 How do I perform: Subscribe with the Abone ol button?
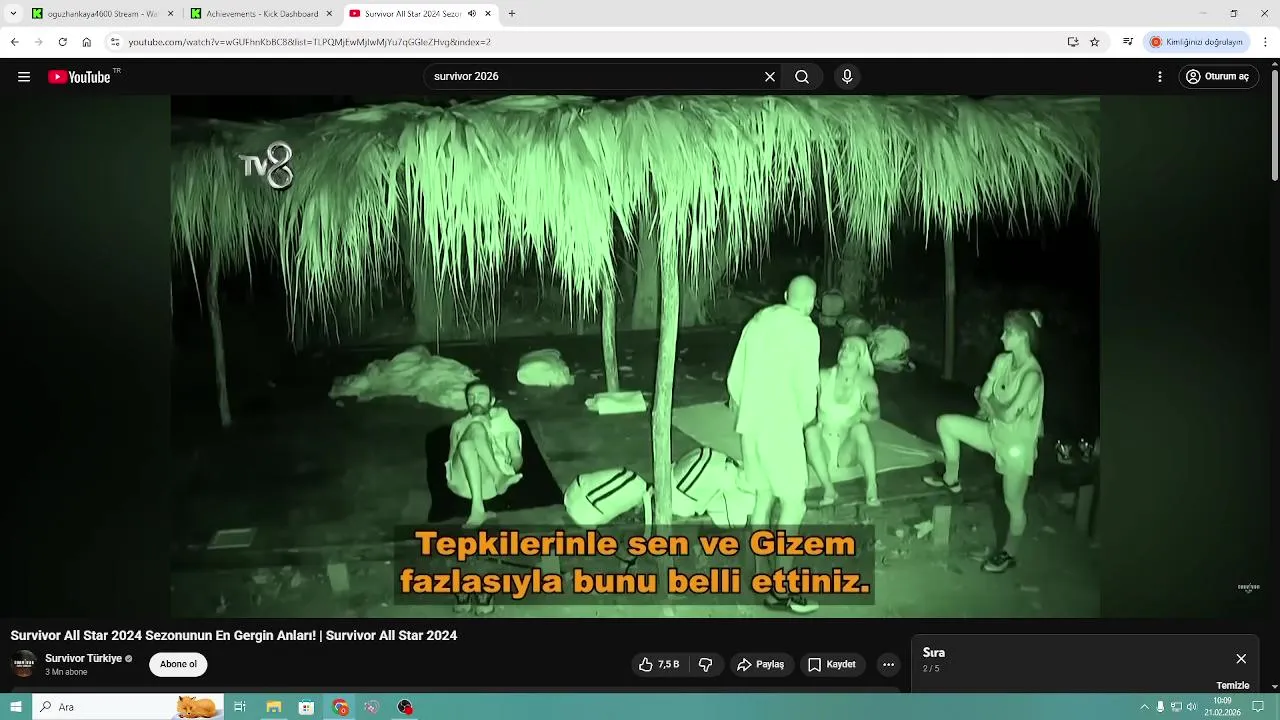click(178, 664)
